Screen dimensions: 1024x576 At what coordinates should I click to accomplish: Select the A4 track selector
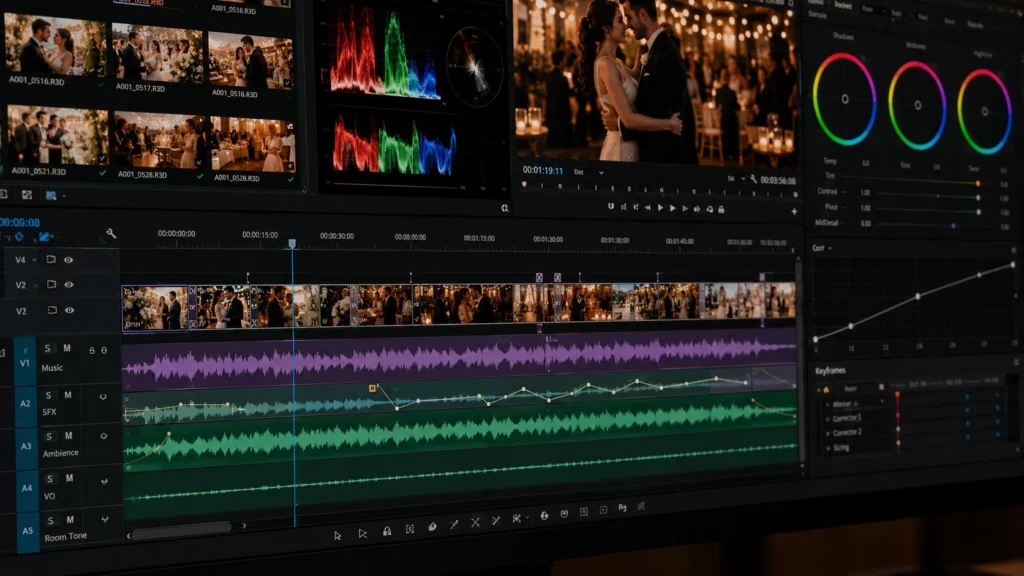pyautogui.click(x=27, y=488)
